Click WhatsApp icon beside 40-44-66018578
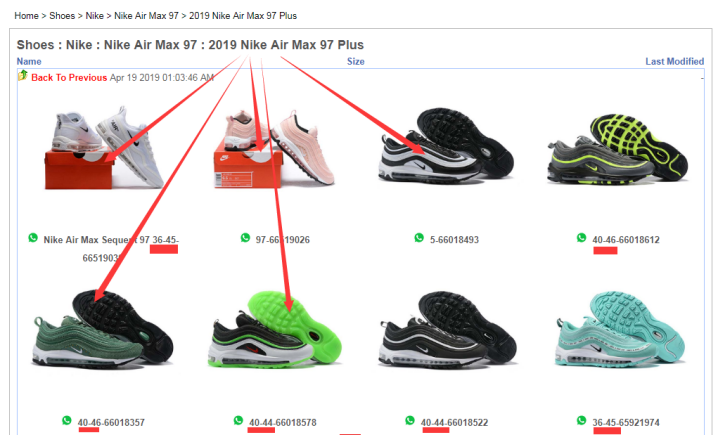This screenshot has height=436, width=718. 238,420
